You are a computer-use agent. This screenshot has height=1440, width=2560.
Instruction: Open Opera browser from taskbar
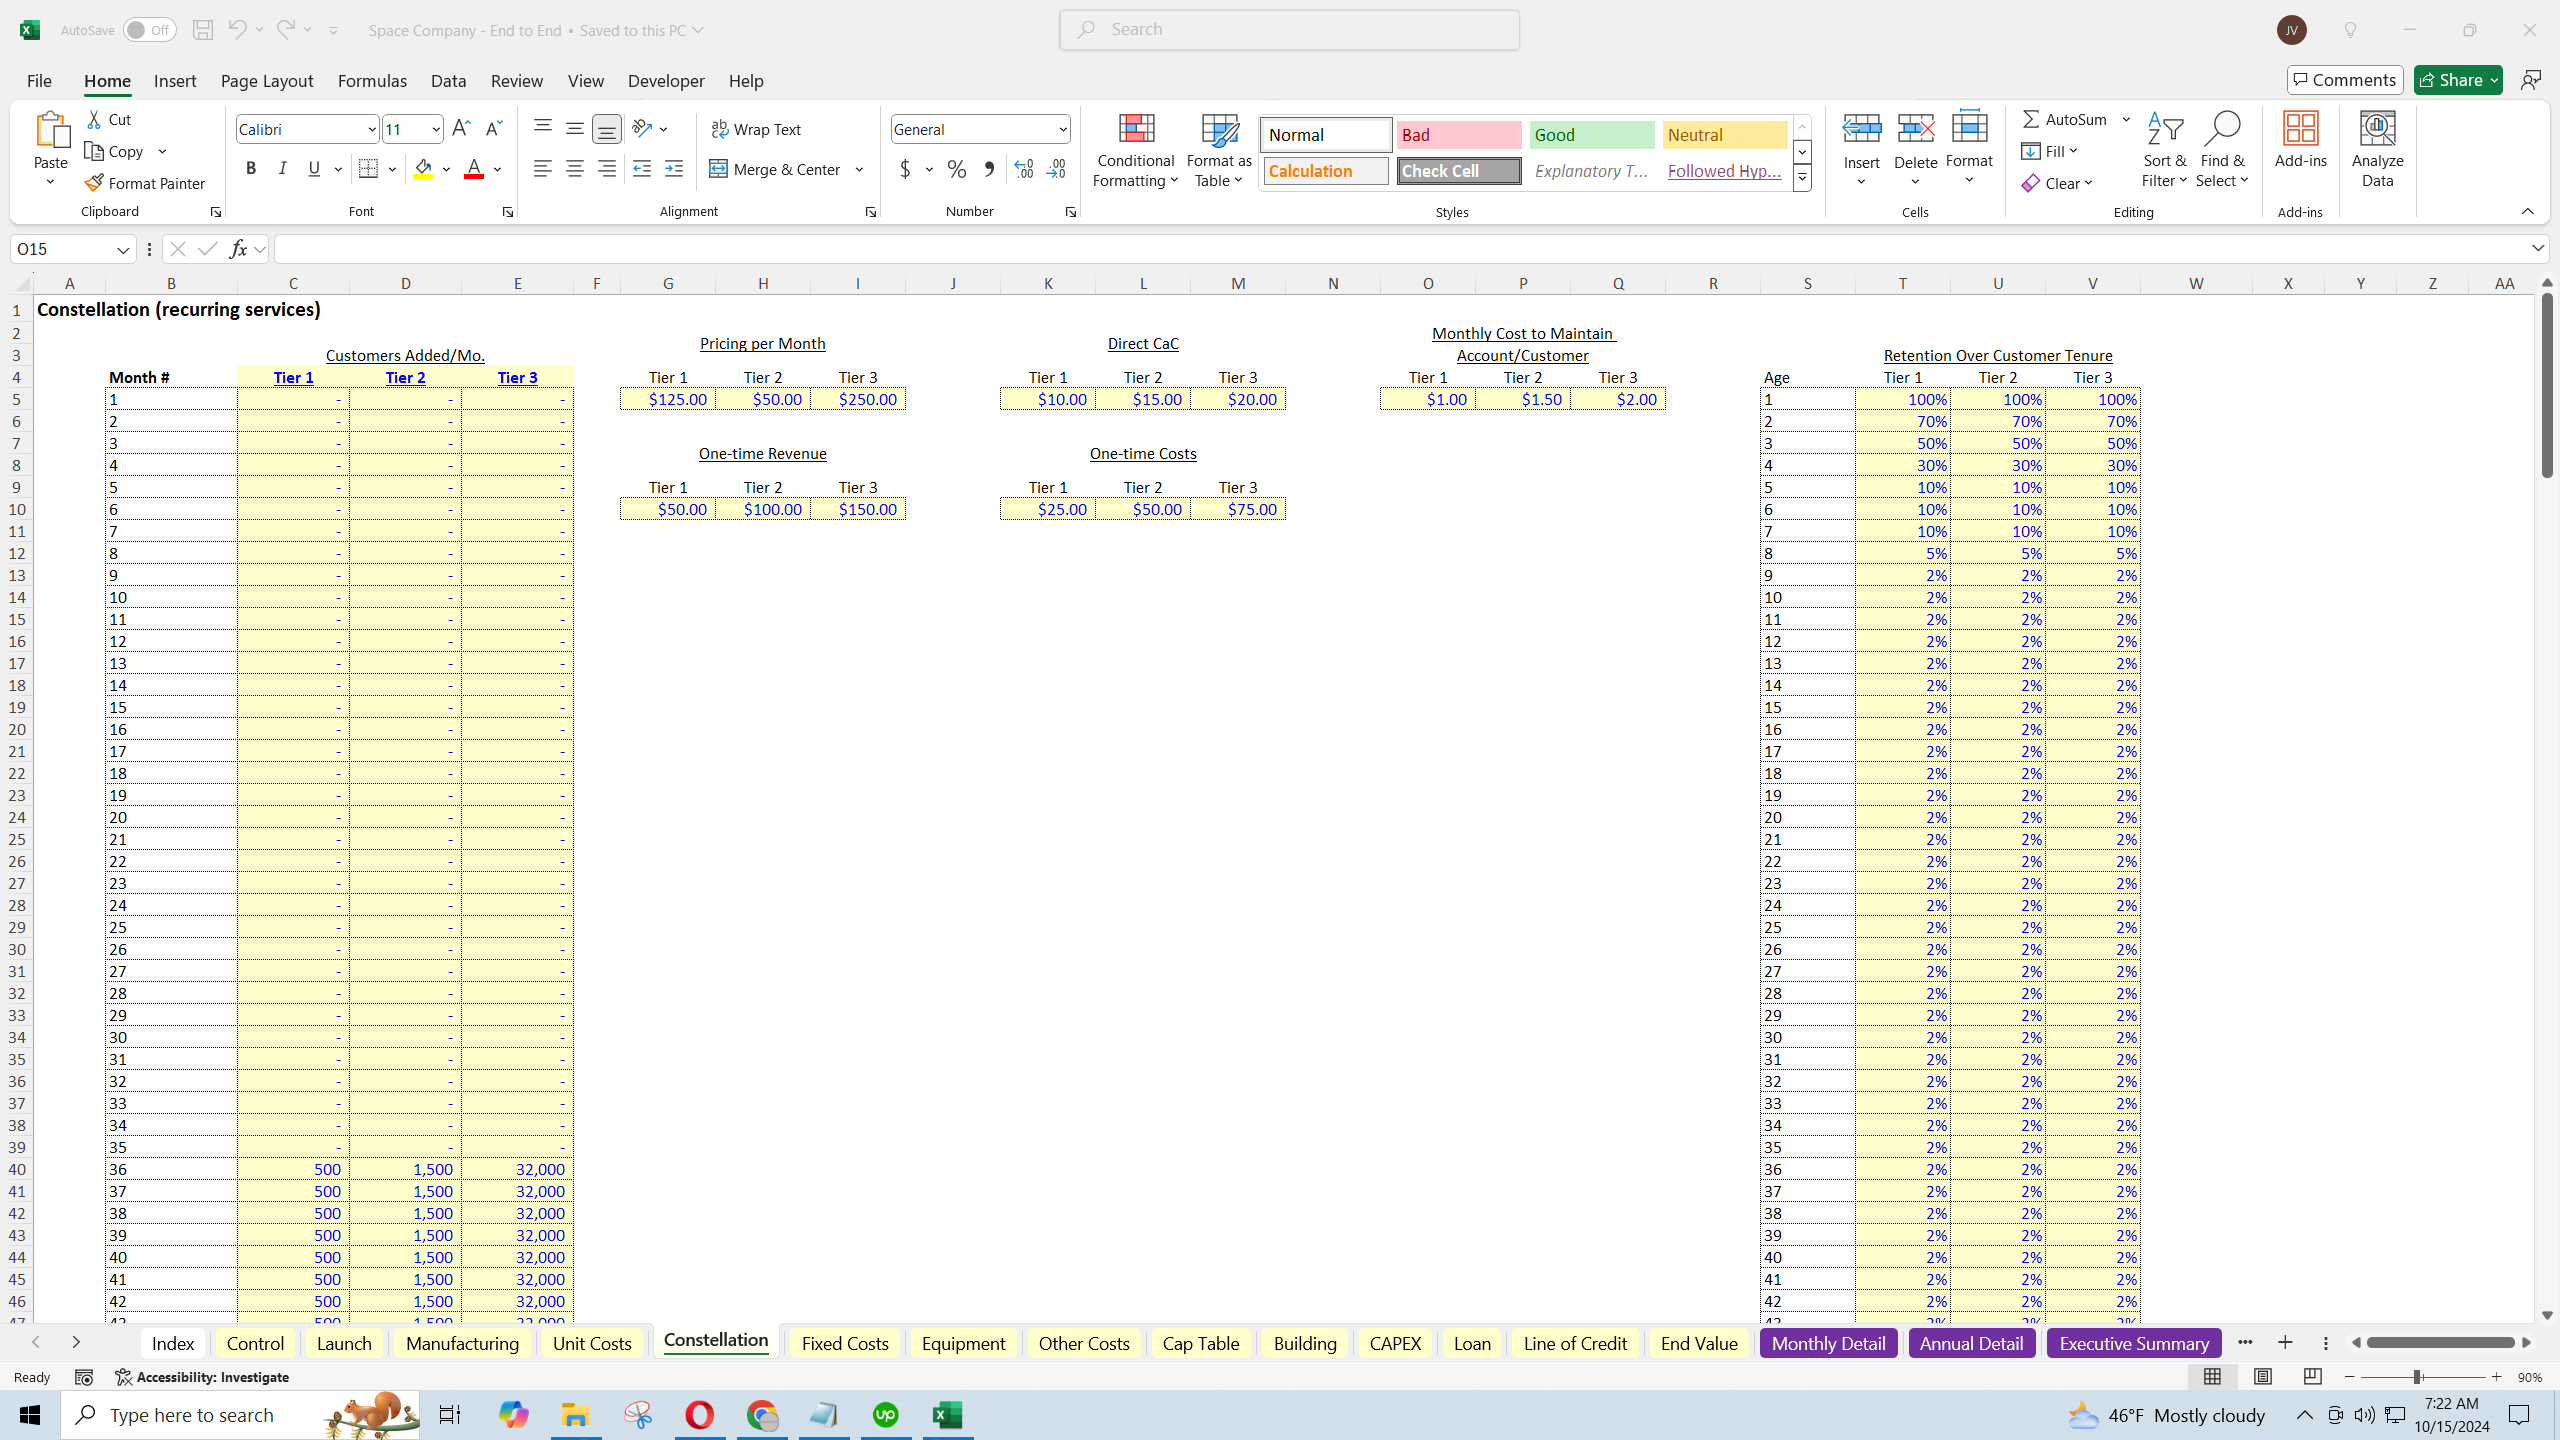[x=700, y=1415]
